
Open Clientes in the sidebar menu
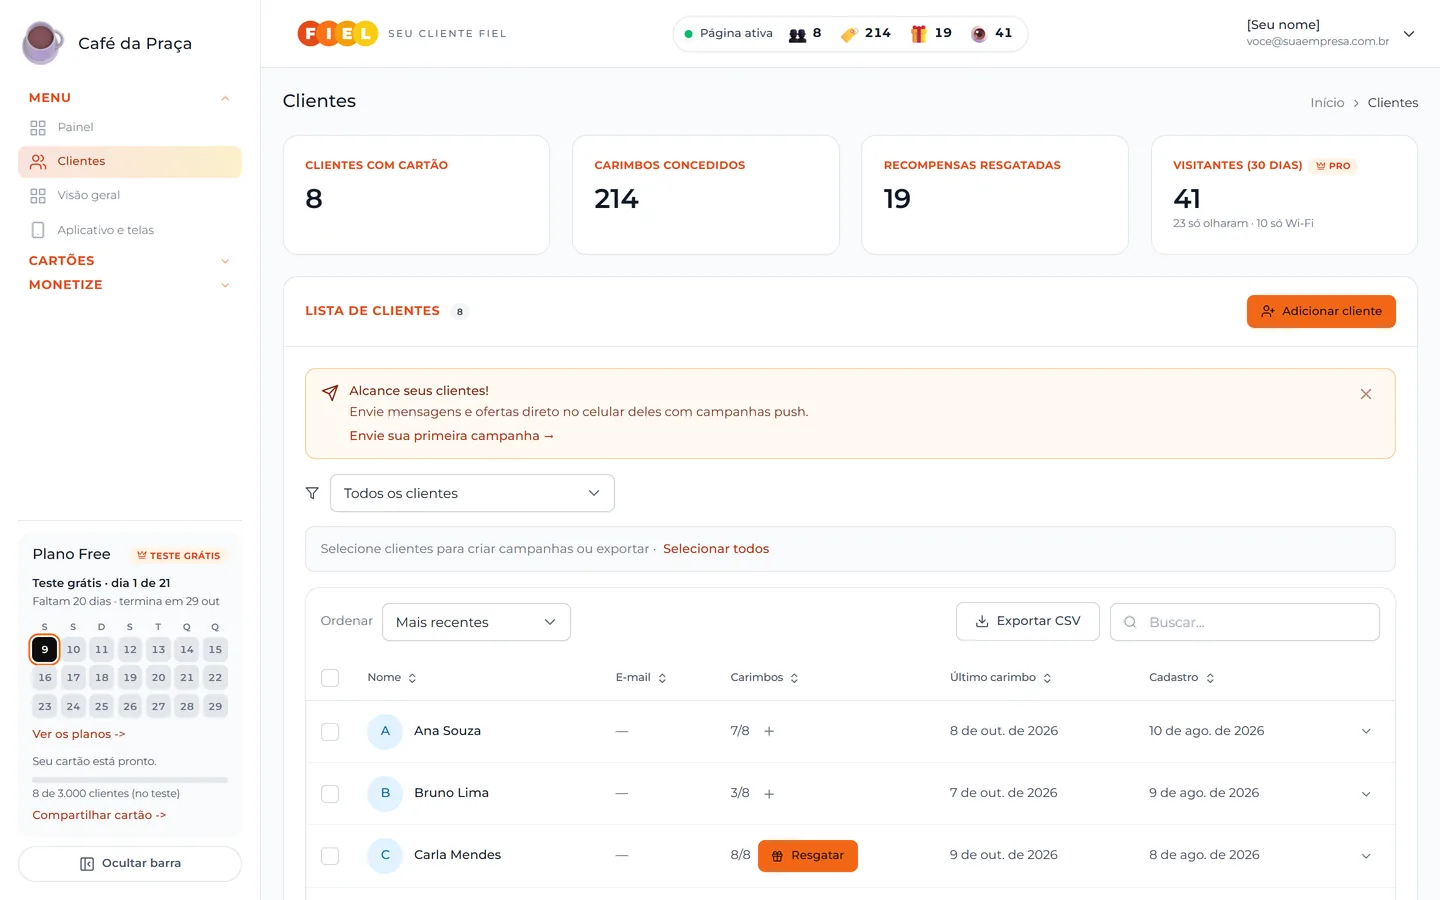click(x=130, y=161)
